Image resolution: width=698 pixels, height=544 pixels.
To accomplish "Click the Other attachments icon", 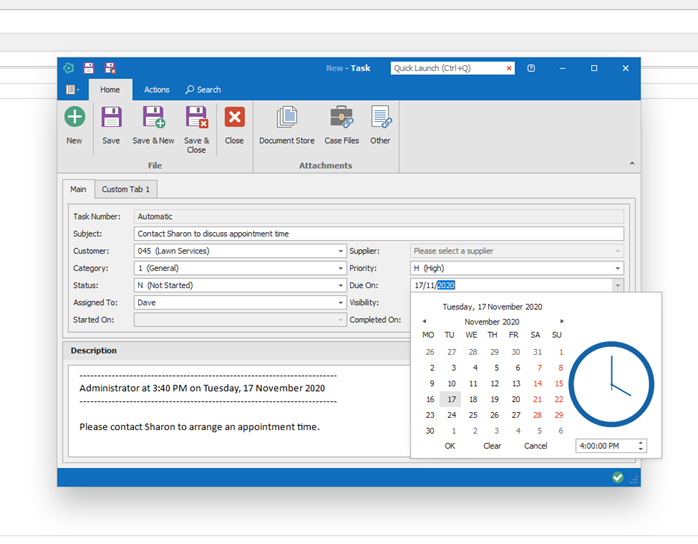I will (x=380, y=118).
